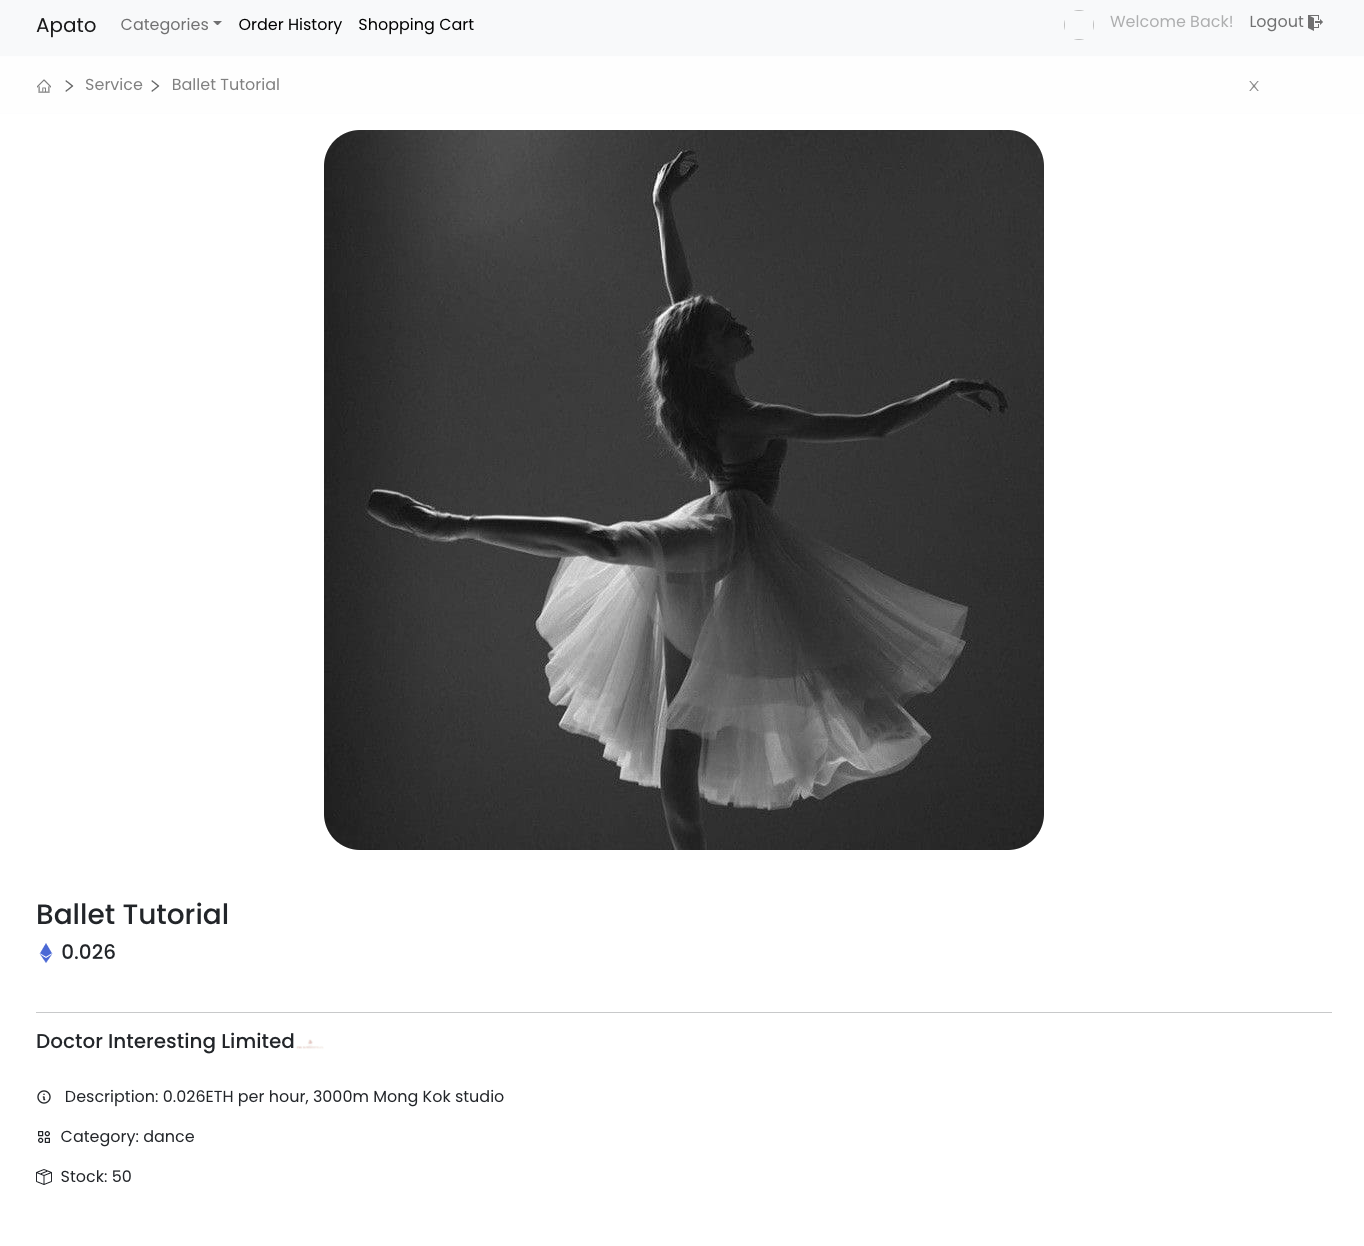The height and width of the screenshot is (1246, 1364).
Task: Click the Ethereum icon beside the price
Action: 46,952
